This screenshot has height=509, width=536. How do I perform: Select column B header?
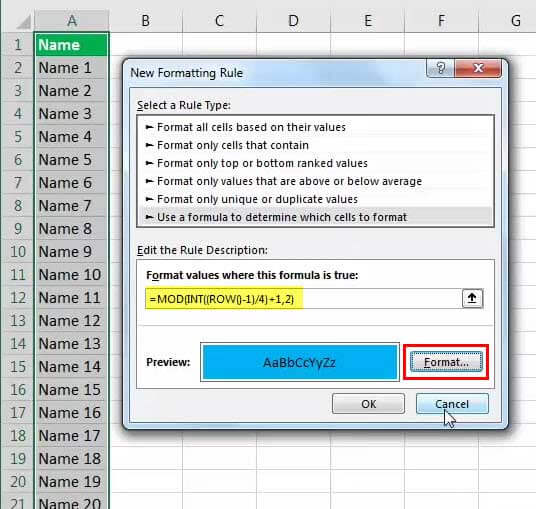pos(146,21)
